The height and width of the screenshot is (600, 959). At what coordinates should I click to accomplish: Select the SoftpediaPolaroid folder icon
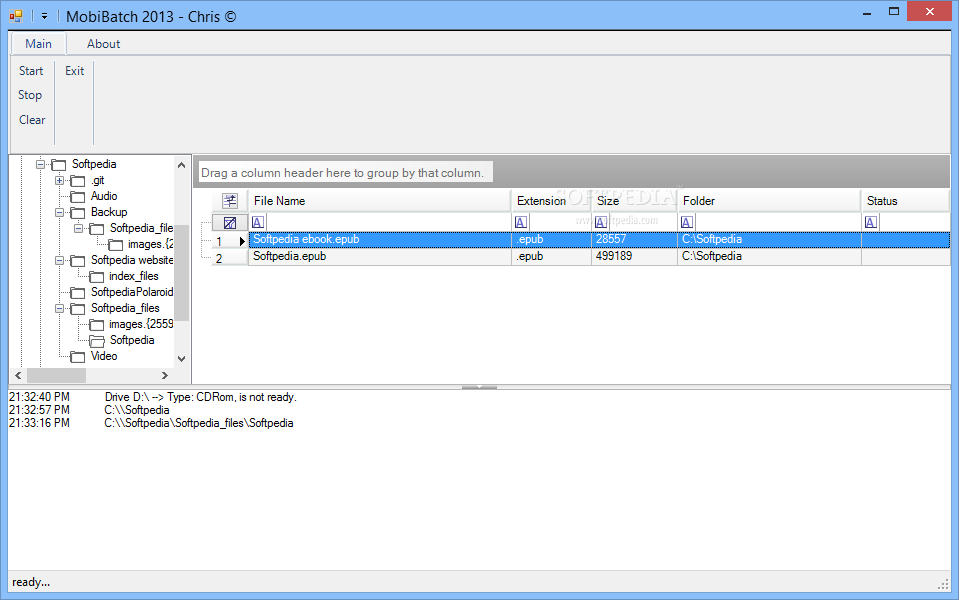pos(78,293)
